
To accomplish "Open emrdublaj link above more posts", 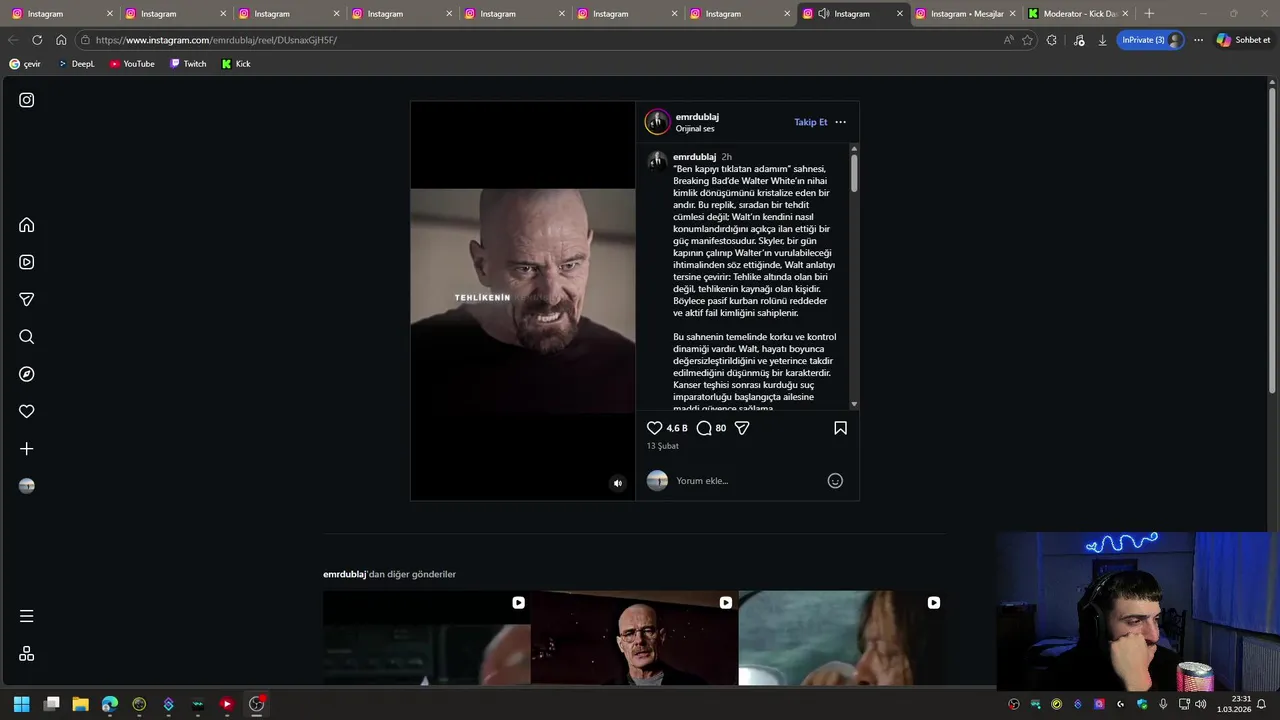I will [x=345, y=574].
